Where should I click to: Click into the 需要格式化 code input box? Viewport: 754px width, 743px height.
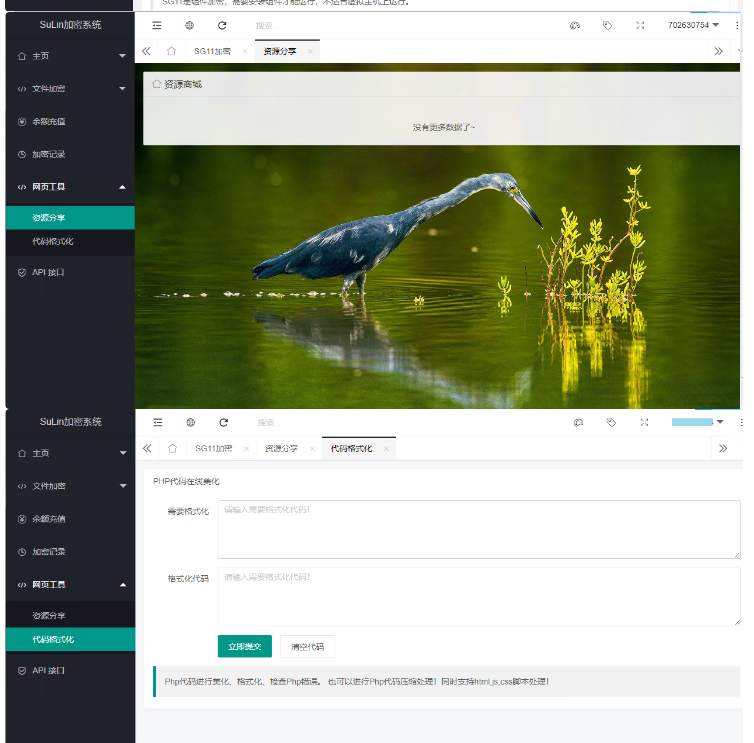(478, 529)
